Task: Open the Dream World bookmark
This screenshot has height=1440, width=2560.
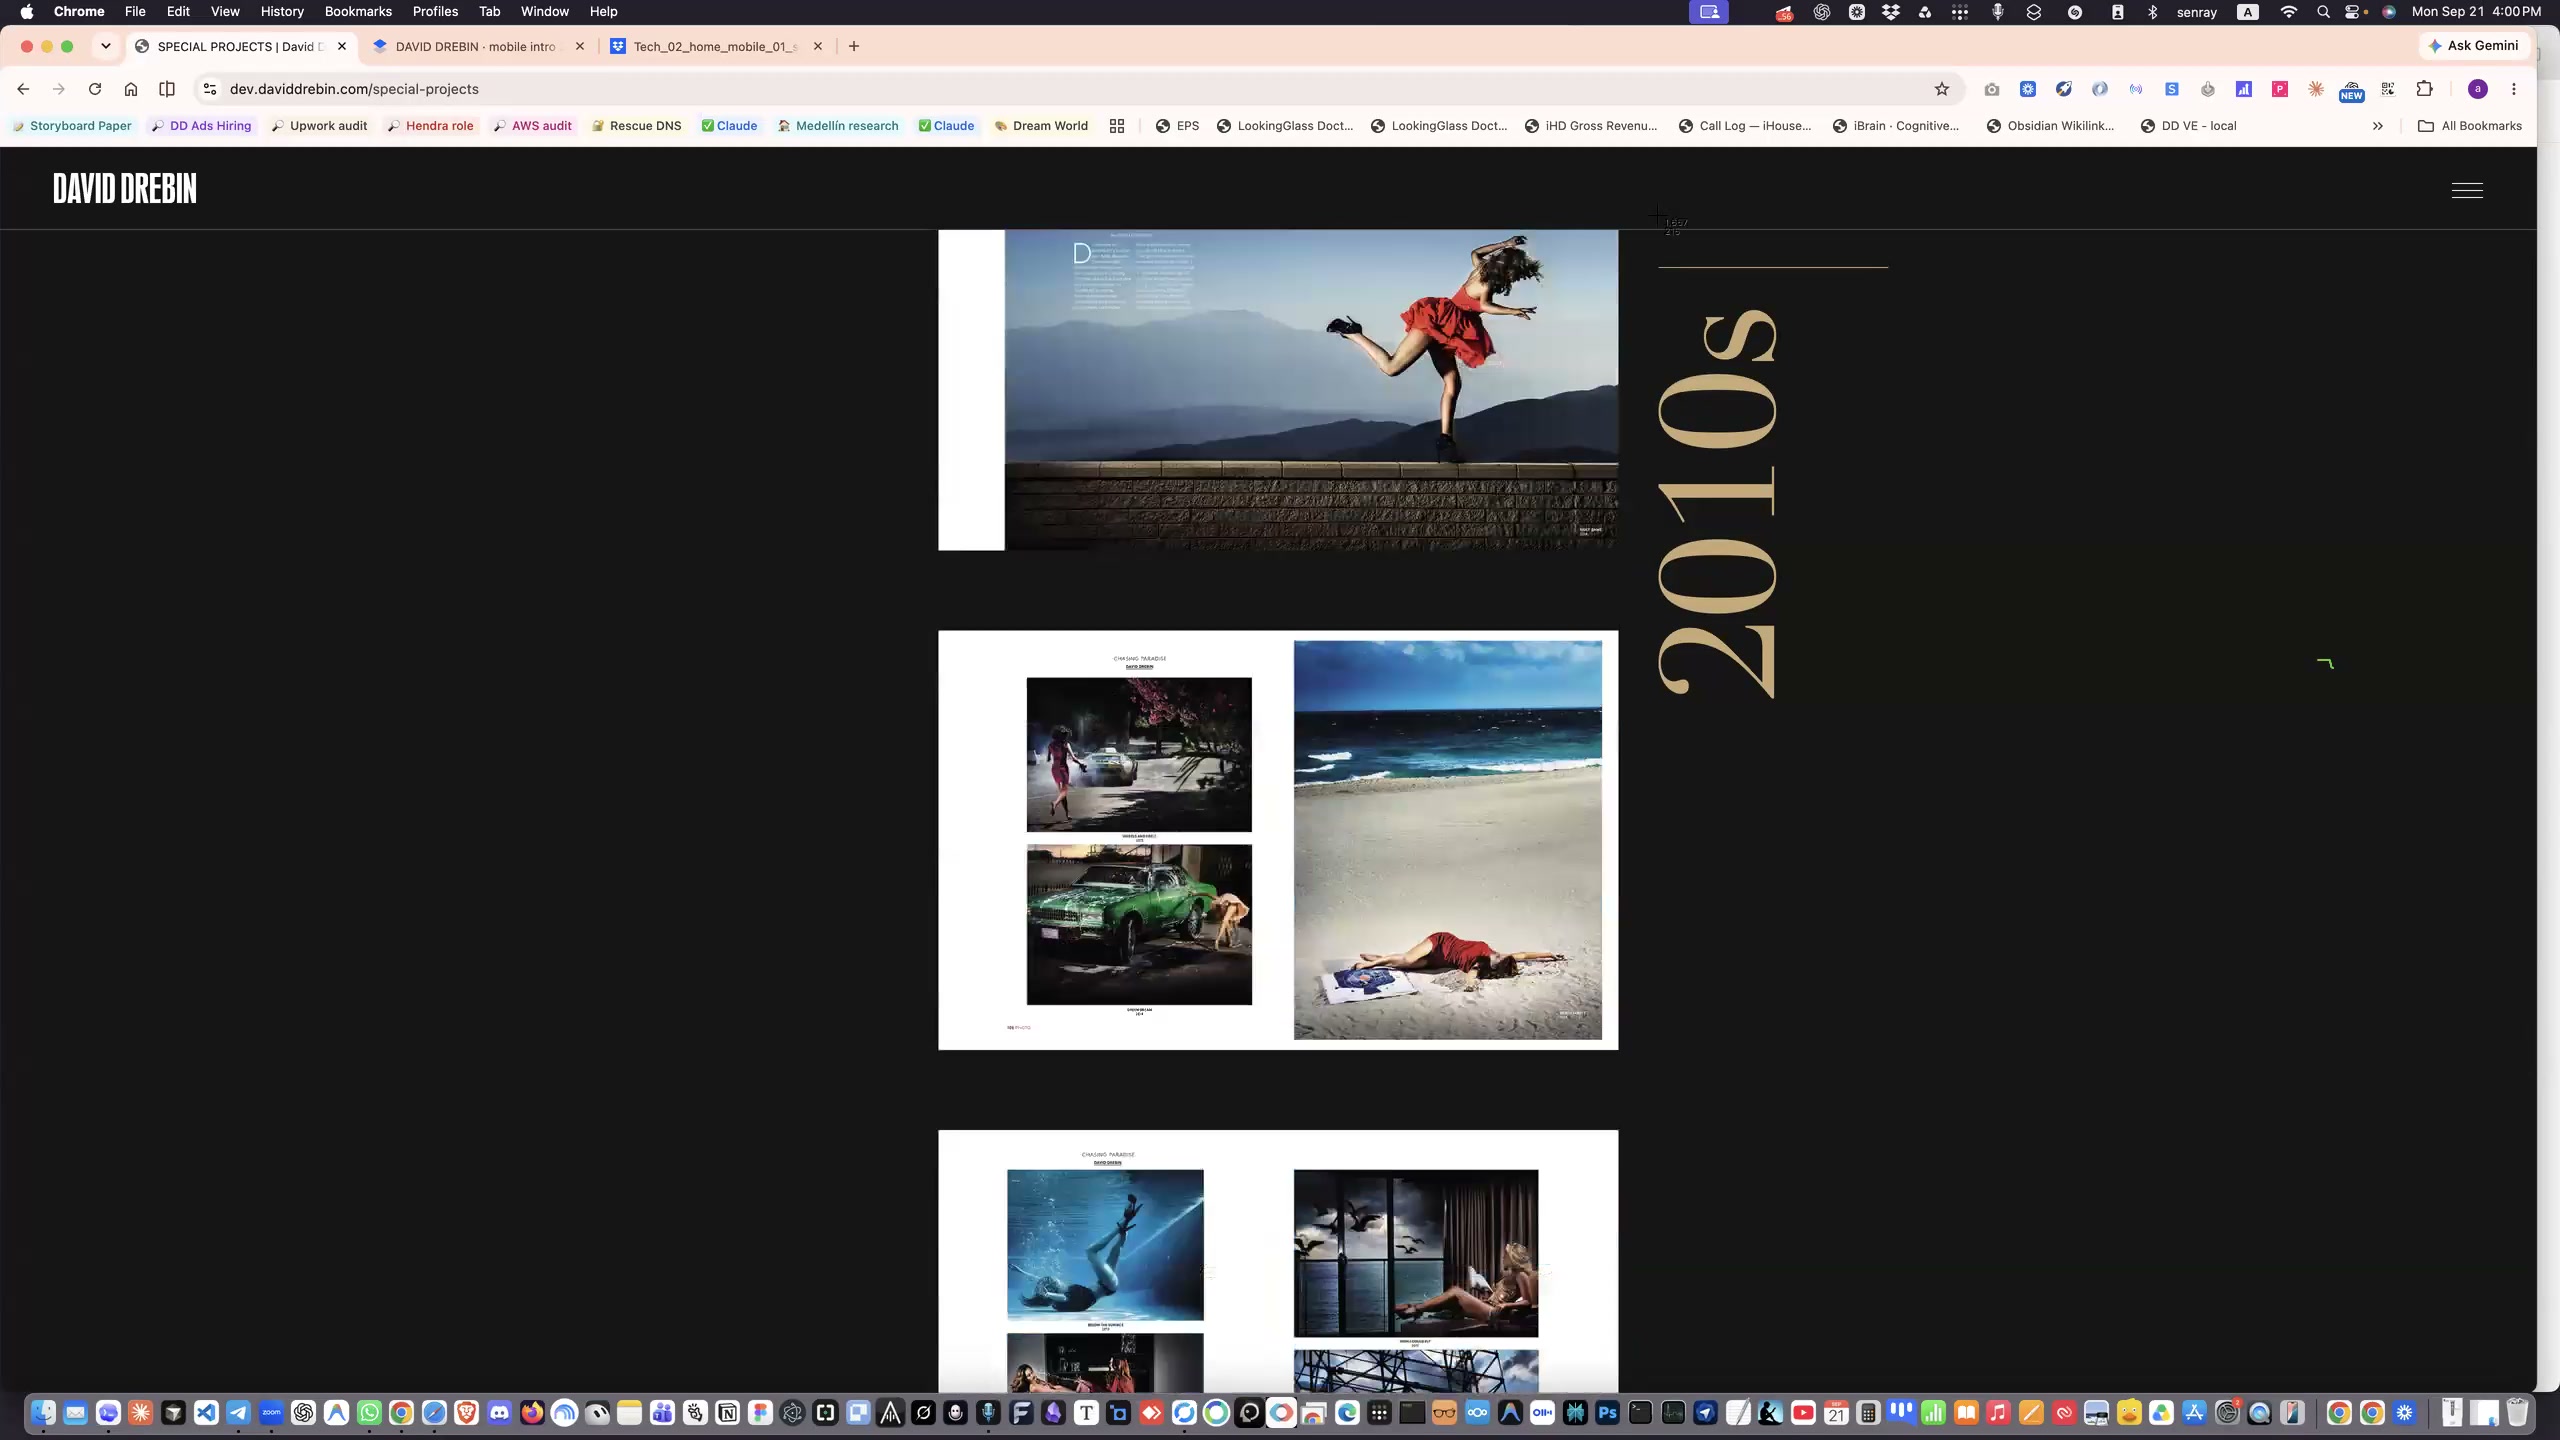Action: [x=1041, y=126]
